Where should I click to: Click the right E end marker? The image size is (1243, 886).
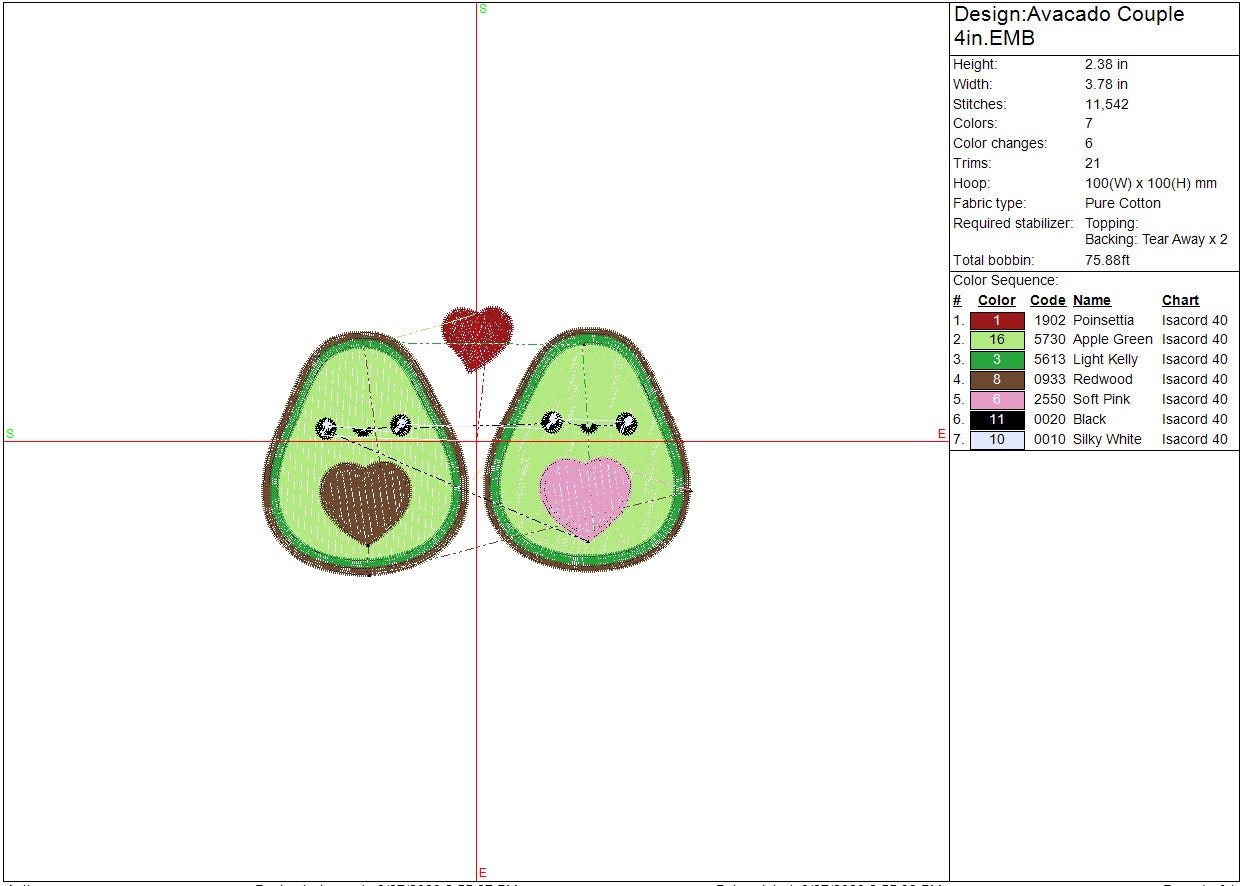pyautogui.click(x=941, y=434)
